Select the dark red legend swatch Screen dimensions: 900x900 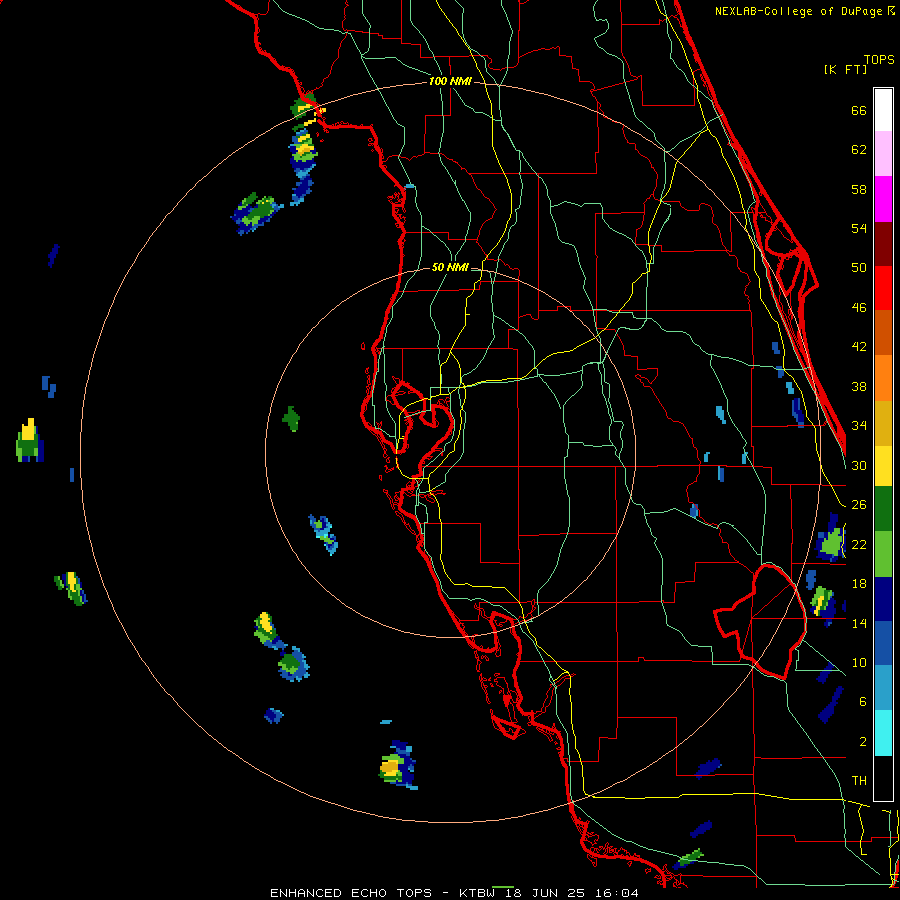pyautogui.click(x=883, y=243)
